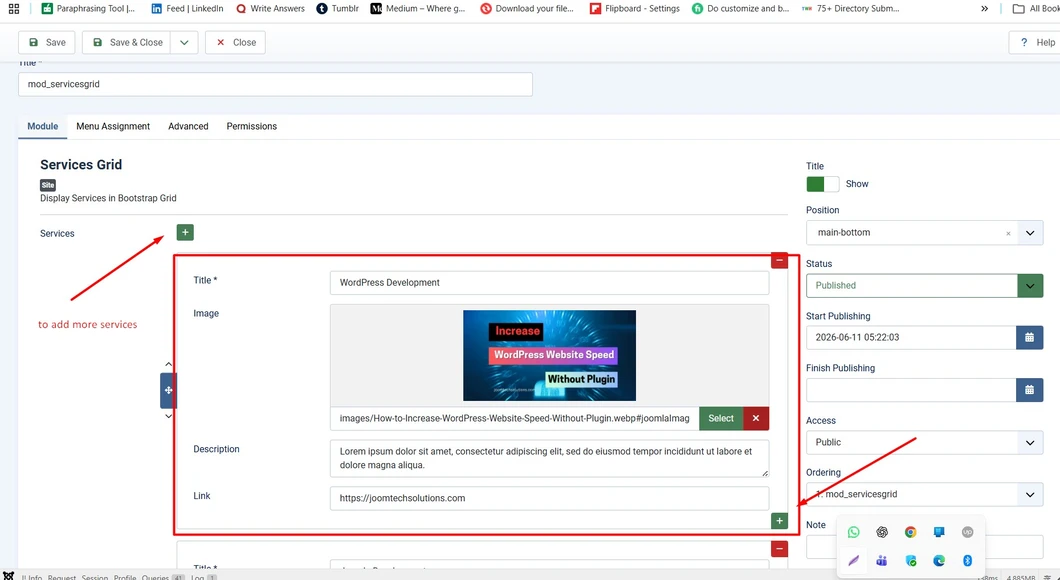Open the Tumblr bookmark
The image size is (1060, 580).
coord(337,9)
